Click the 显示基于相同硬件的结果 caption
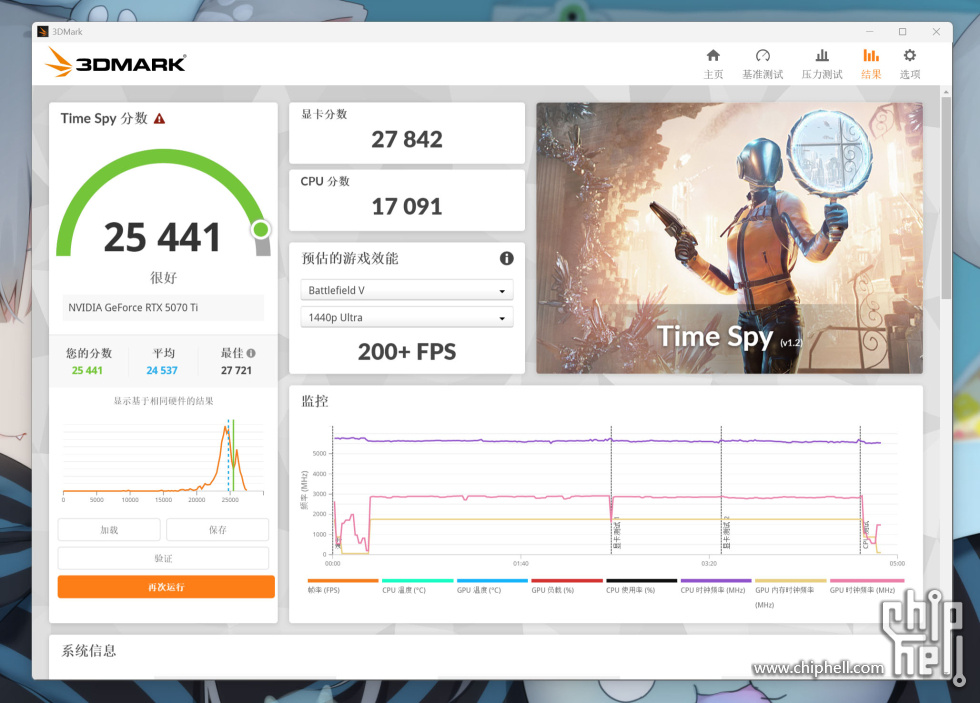Image resolution: width=980 pixels, height=703 pixels. [x=163, y=401]
